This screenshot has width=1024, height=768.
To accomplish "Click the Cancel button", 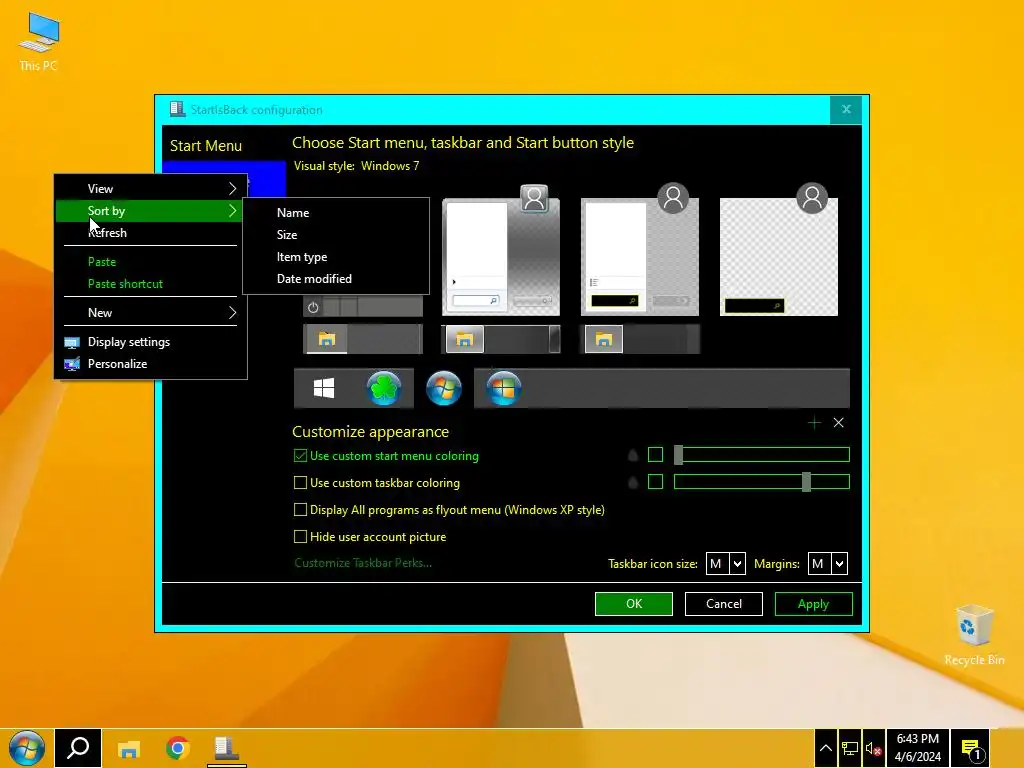I will click(x=724, y=604).
